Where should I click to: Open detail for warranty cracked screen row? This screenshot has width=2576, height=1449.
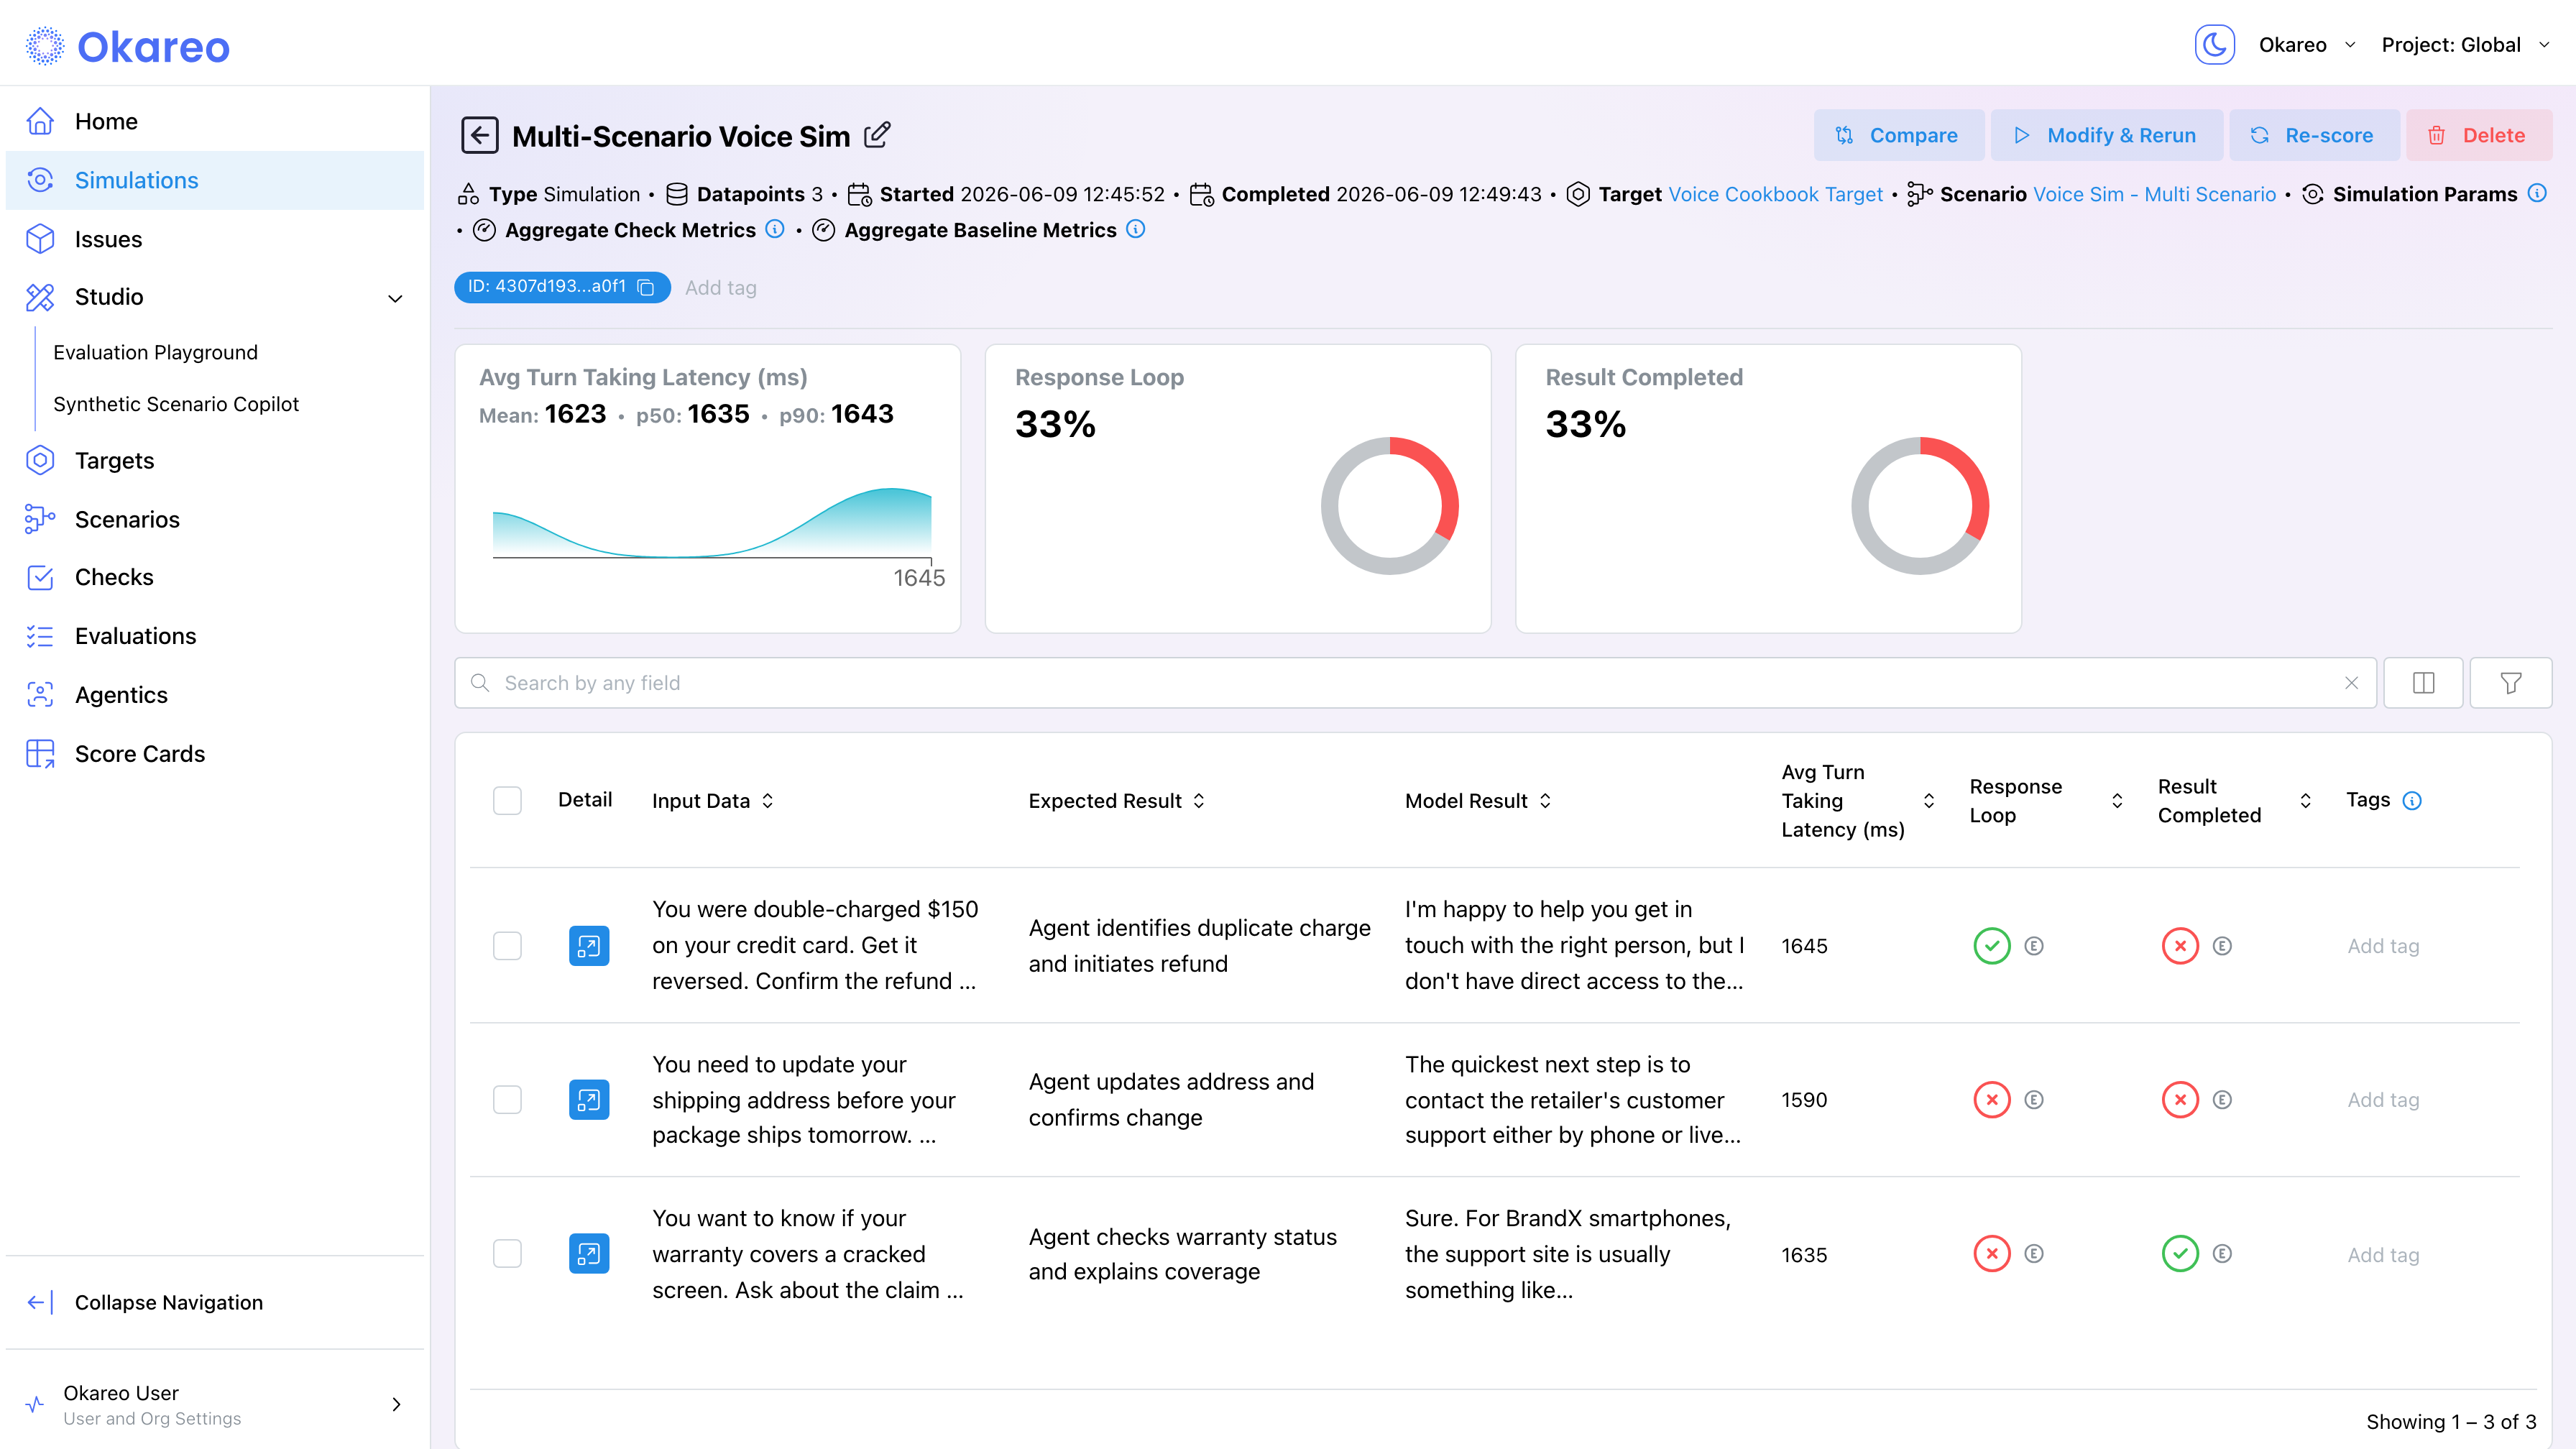tap(589, 1254)
